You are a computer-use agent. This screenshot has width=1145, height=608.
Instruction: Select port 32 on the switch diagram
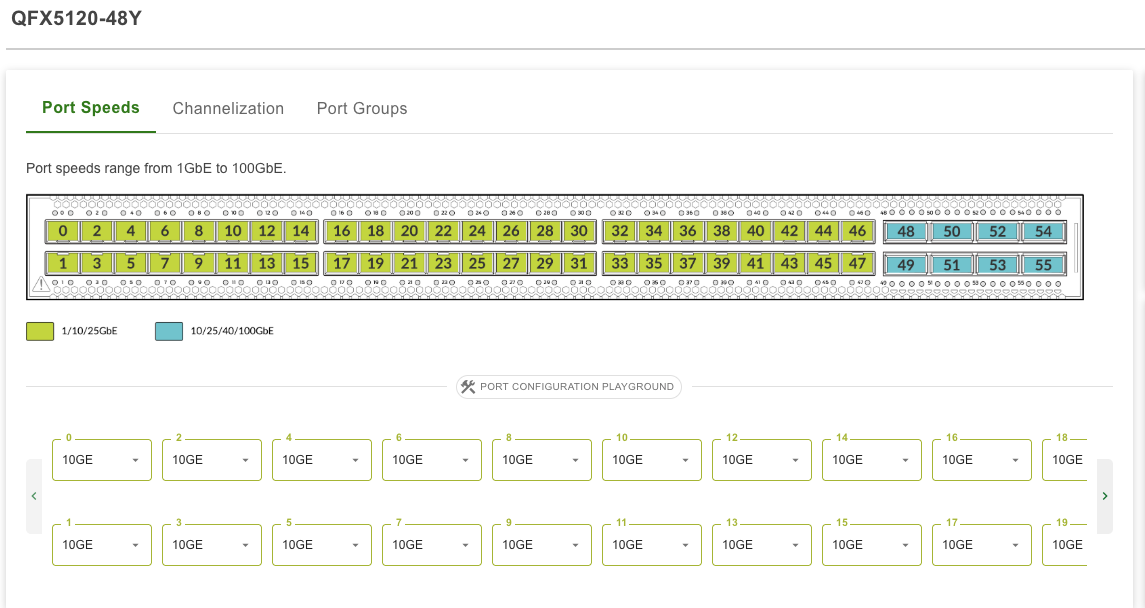[x=620, y=231]
